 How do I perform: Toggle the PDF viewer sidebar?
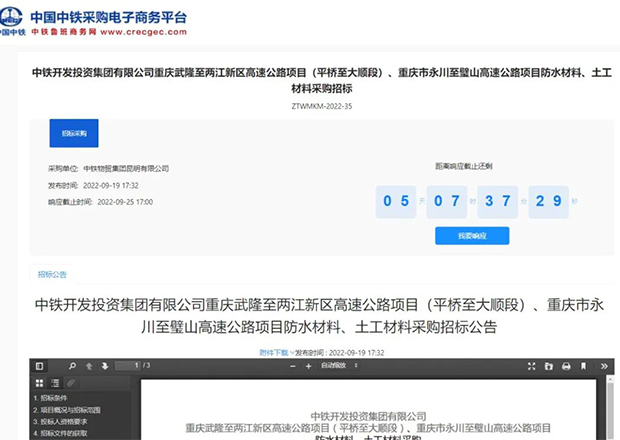pos(40,366)
